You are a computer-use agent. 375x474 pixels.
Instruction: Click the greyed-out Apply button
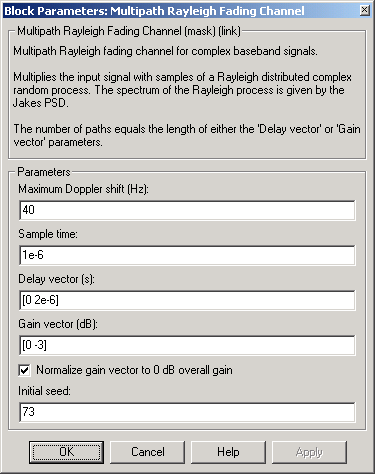pos(309,452)
